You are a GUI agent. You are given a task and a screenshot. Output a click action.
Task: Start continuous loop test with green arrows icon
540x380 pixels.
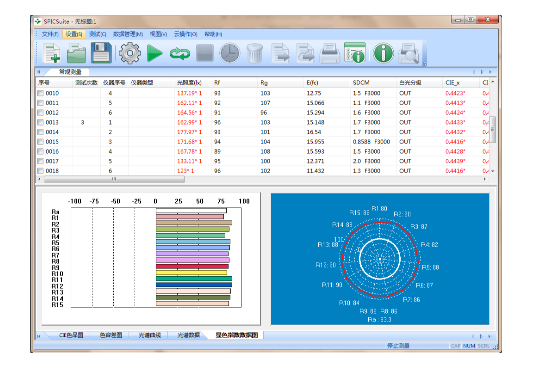pos(180,53)
